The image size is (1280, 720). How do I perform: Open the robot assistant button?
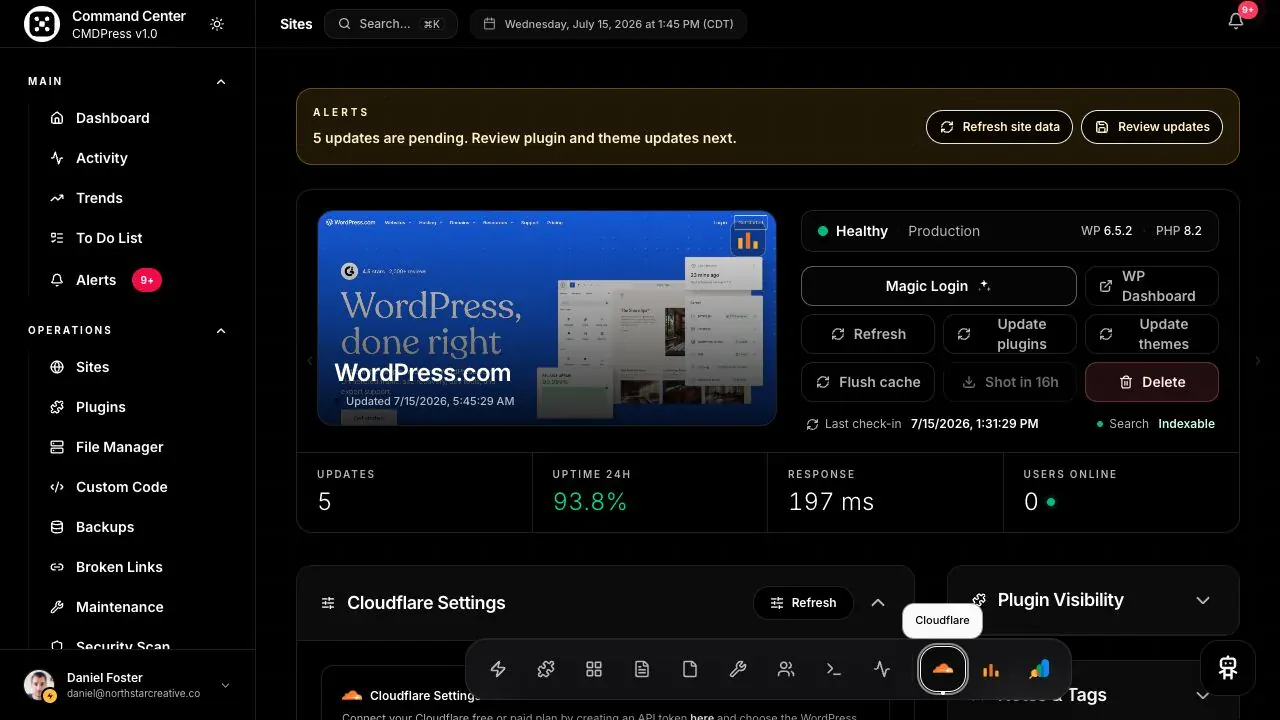click(x=1228, y=668)
